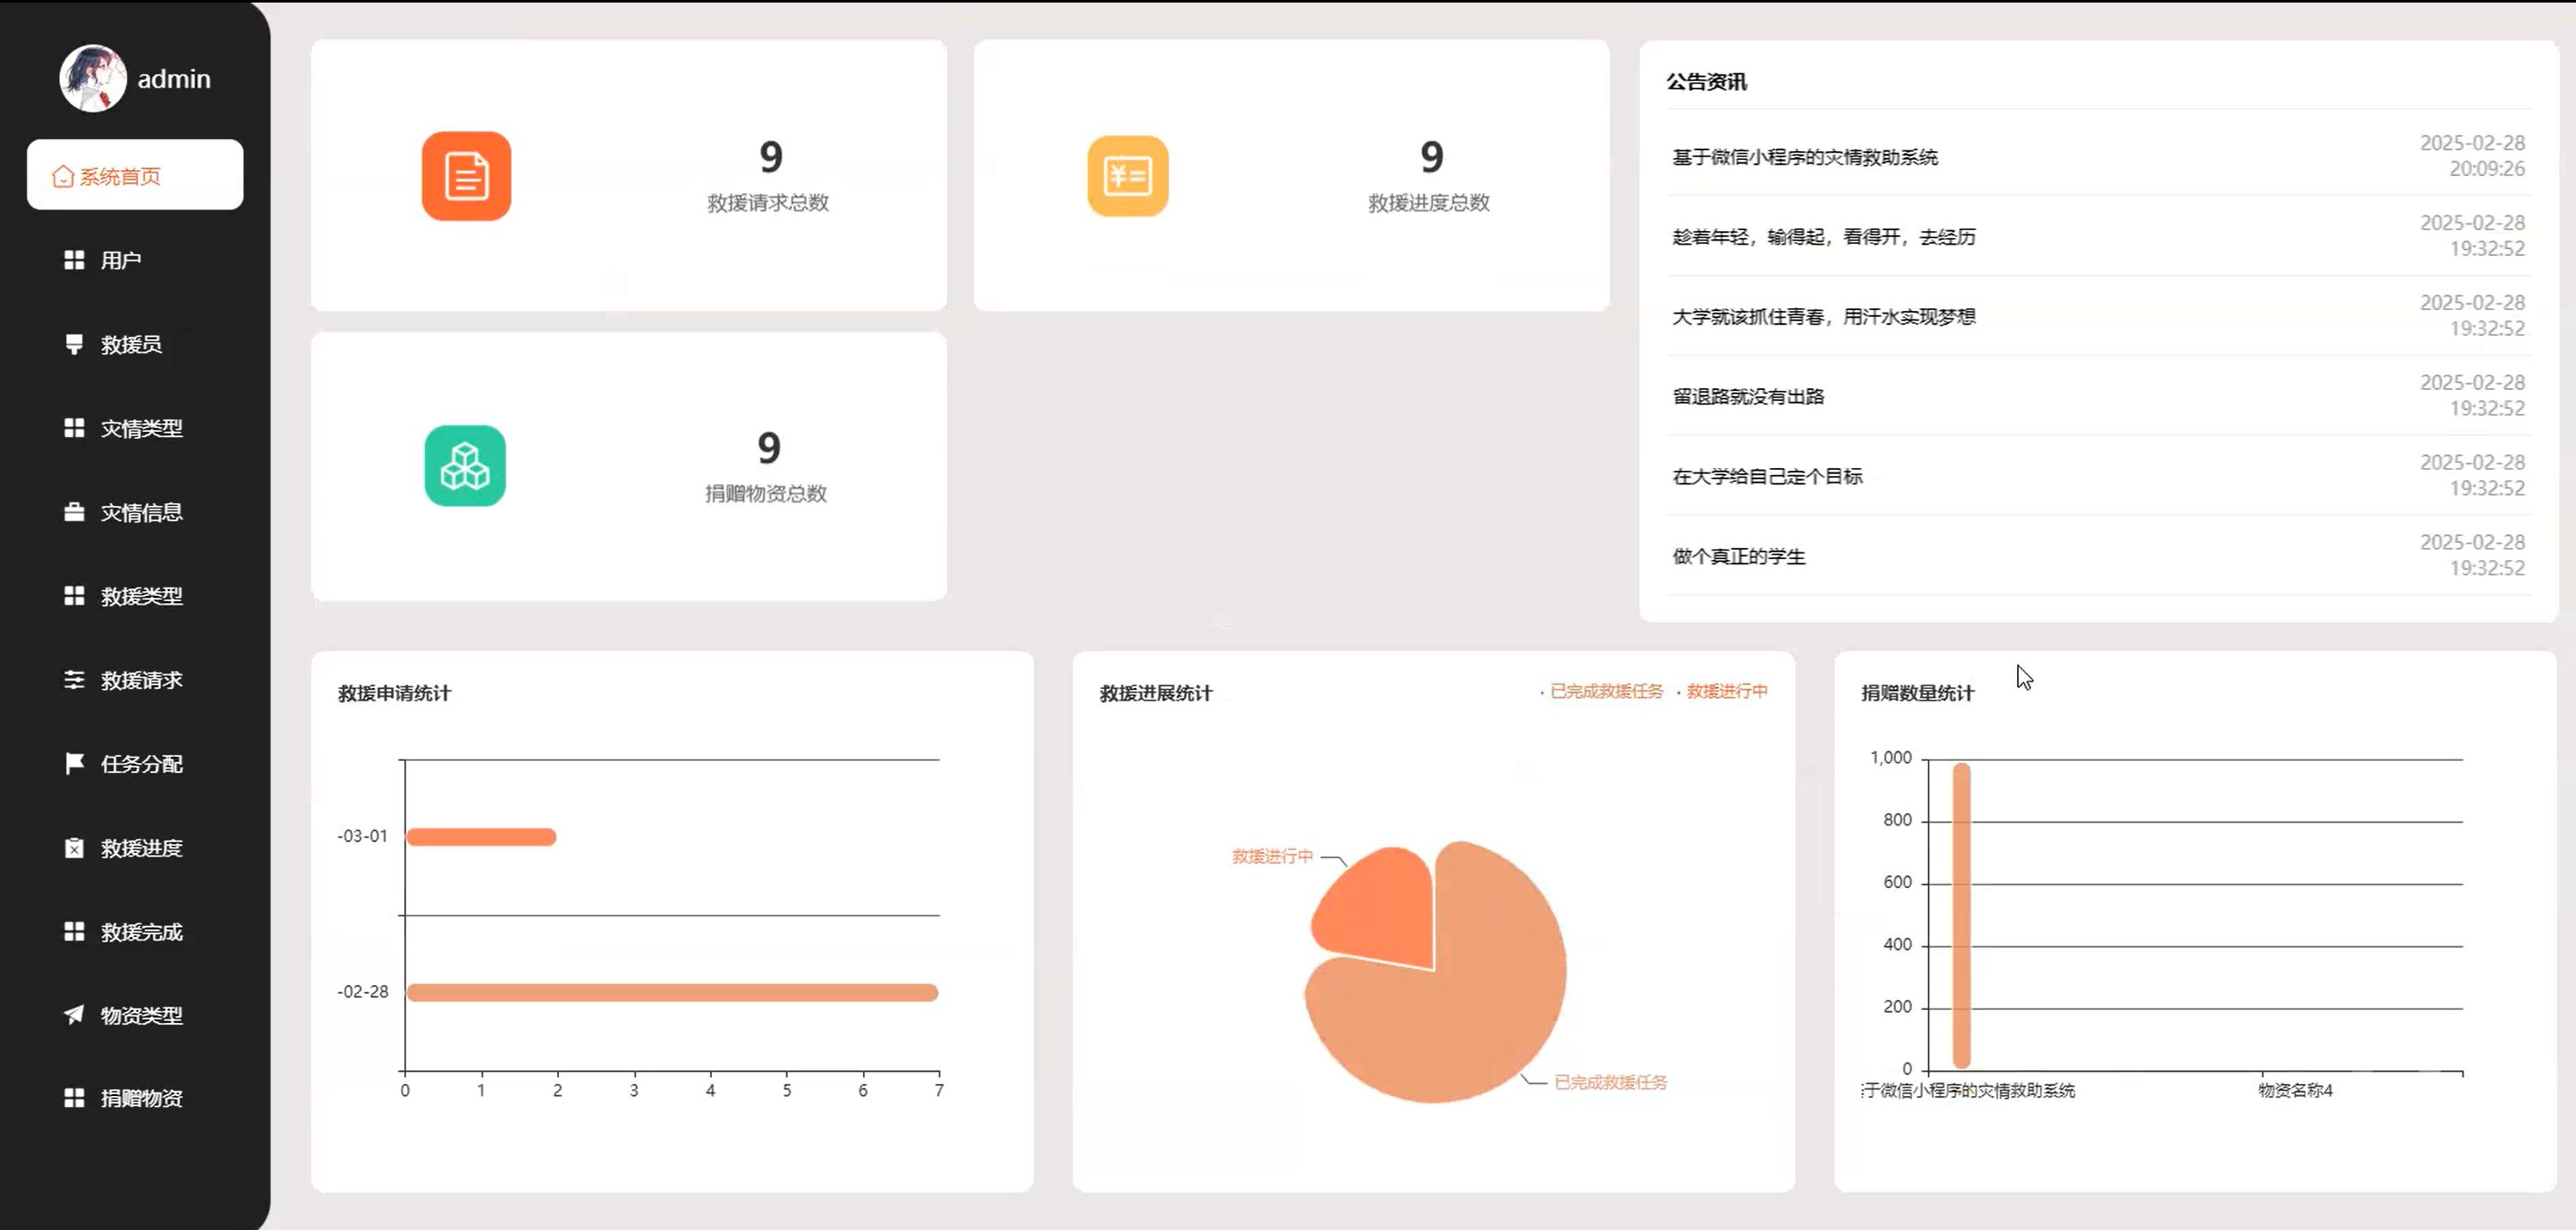Click the grid icon beside 救援完成

point(74,932)
